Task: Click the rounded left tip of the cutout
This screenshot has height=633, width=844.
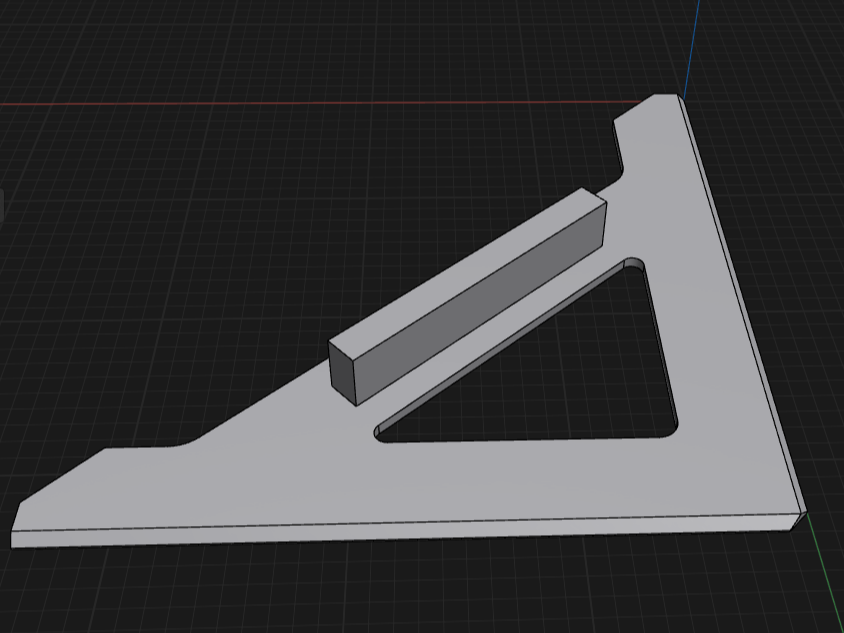Action: 380,433
